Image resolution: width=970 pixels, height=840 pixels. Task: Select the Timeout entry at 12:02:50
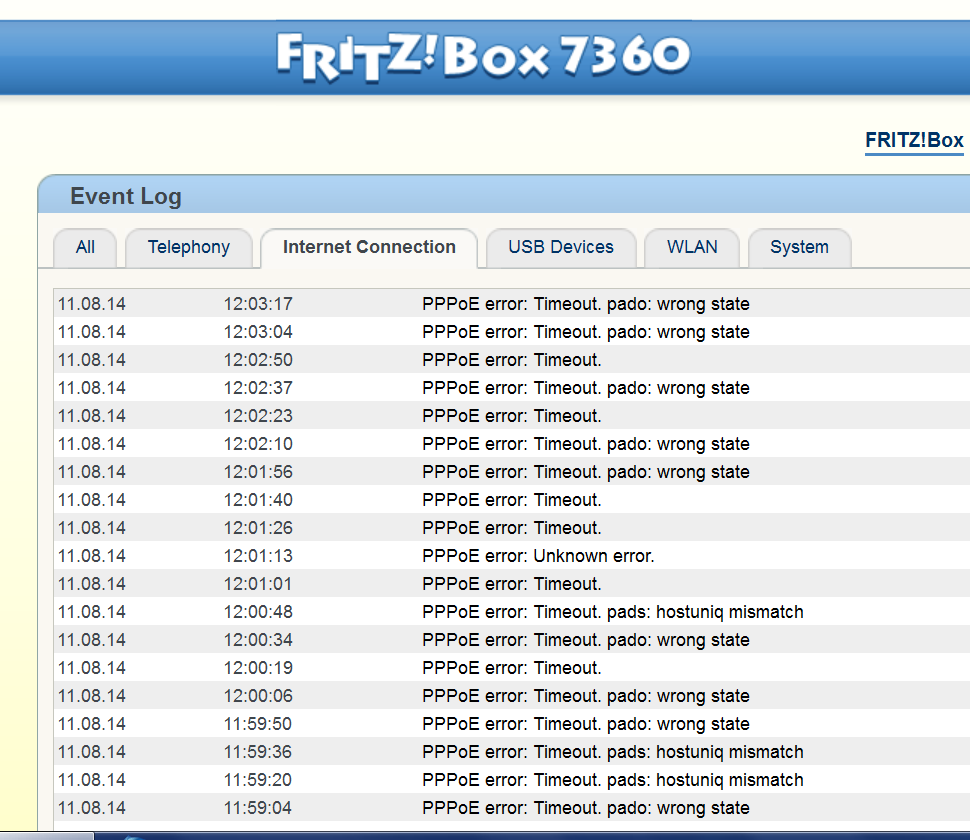(x=512, y=360)
